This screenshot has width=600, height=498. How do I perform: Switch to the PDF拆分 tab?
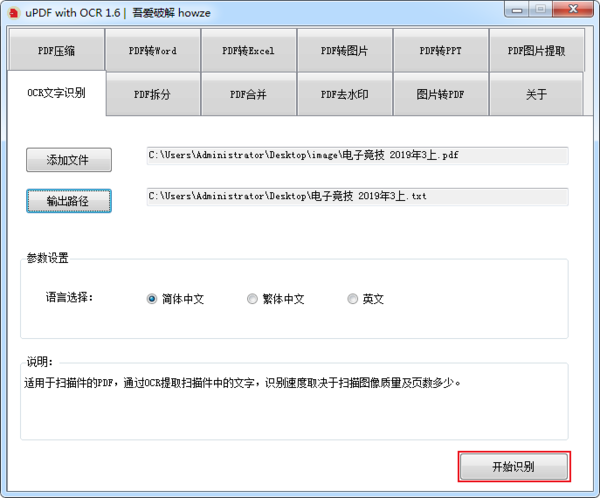pyautogui.click(x=153, y=94)
